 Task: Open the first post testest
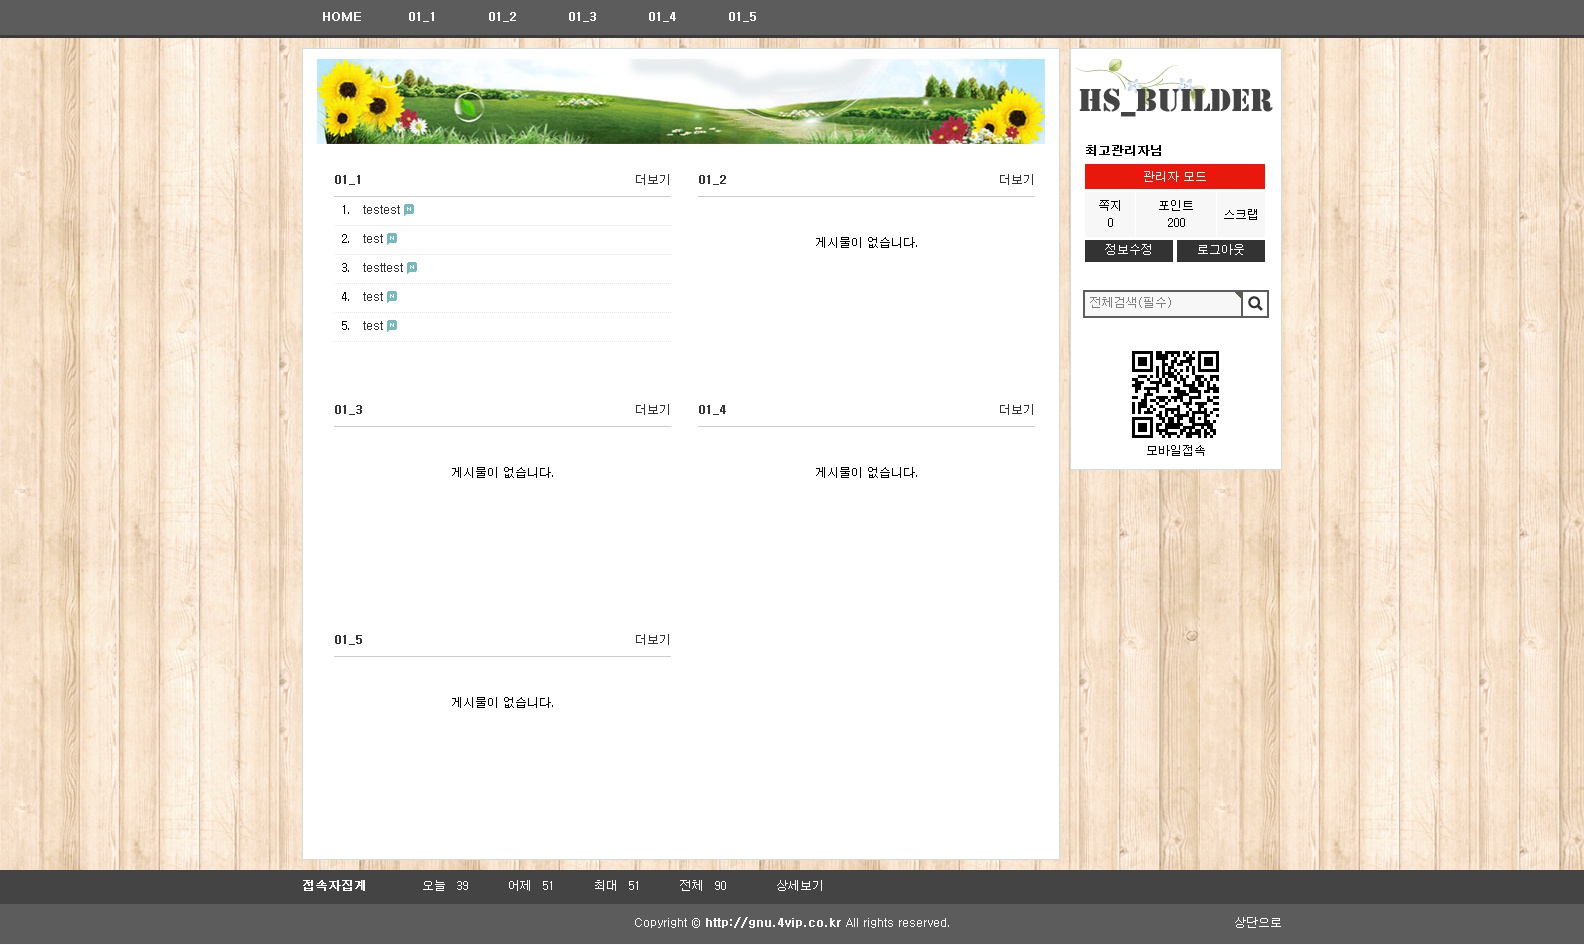tap(381, 210)
